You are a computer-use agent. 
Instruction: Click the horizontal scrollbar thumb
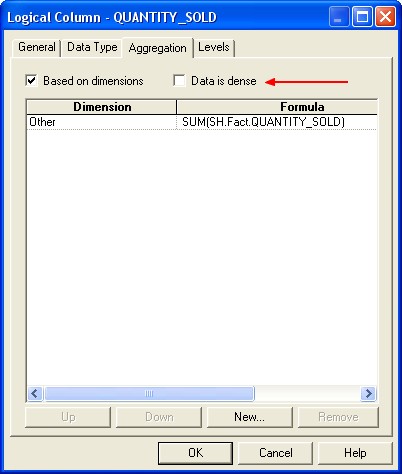(149, 394)
